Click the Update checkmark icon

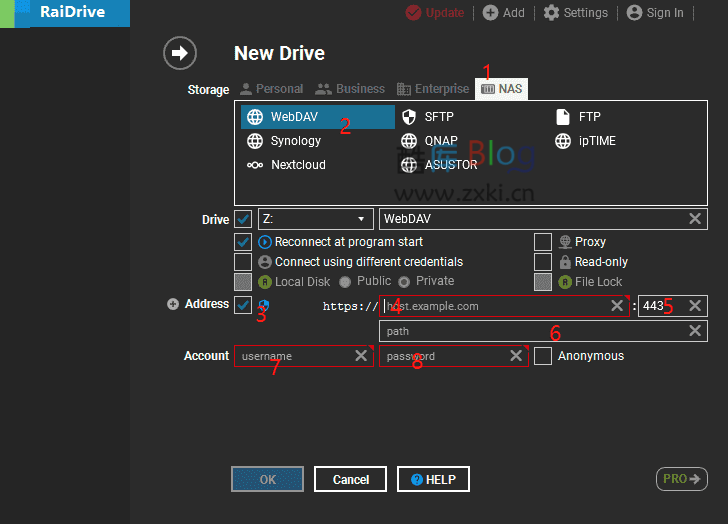413,13
